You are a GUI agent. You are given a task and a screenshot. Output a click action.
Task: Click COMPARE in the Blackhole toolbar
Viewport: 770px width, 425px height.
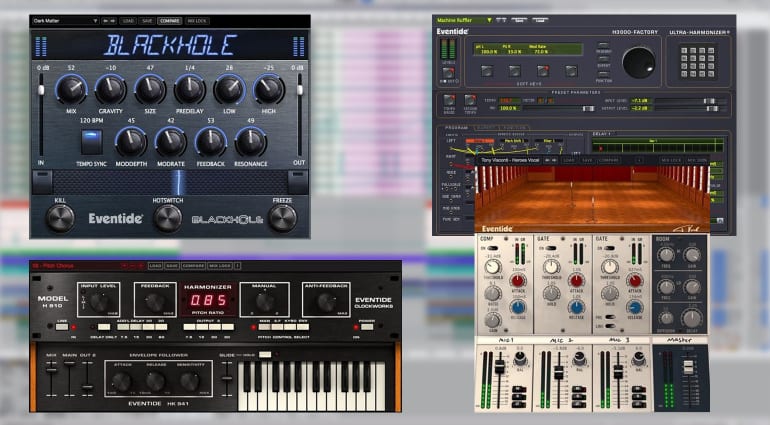[169, 21]
